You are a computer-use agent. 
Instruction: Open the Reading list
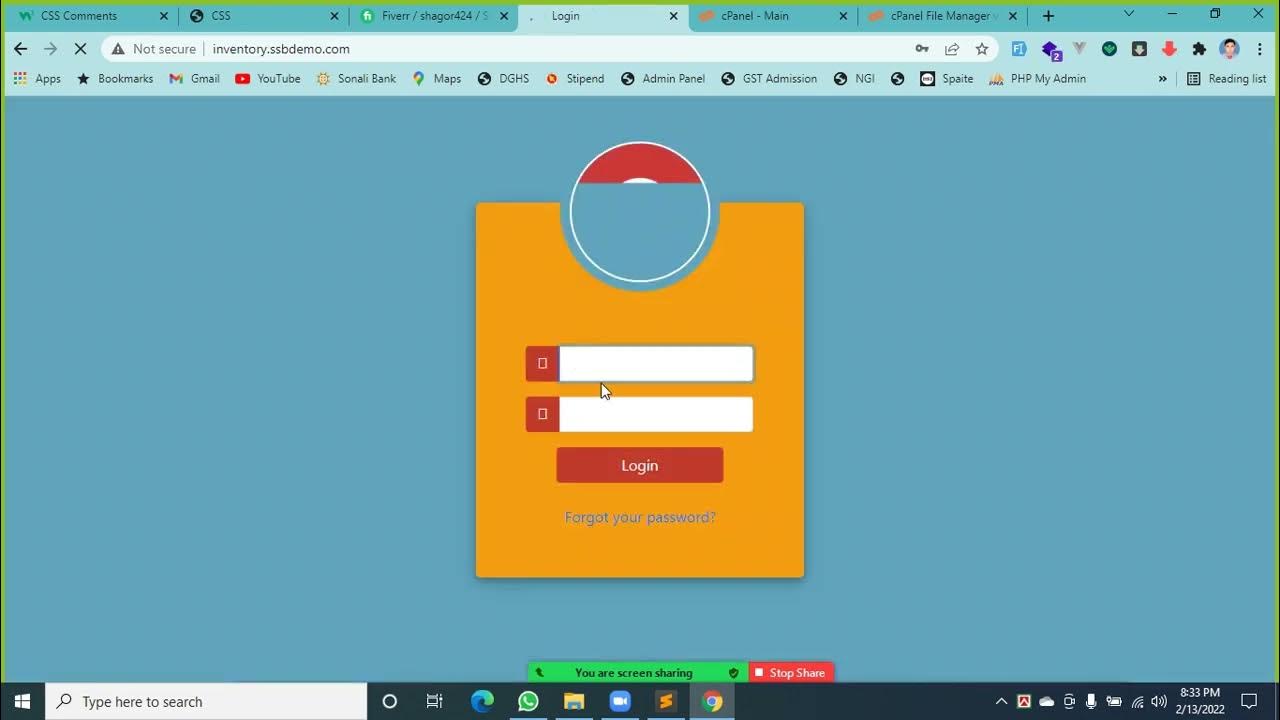point(1226,79)
